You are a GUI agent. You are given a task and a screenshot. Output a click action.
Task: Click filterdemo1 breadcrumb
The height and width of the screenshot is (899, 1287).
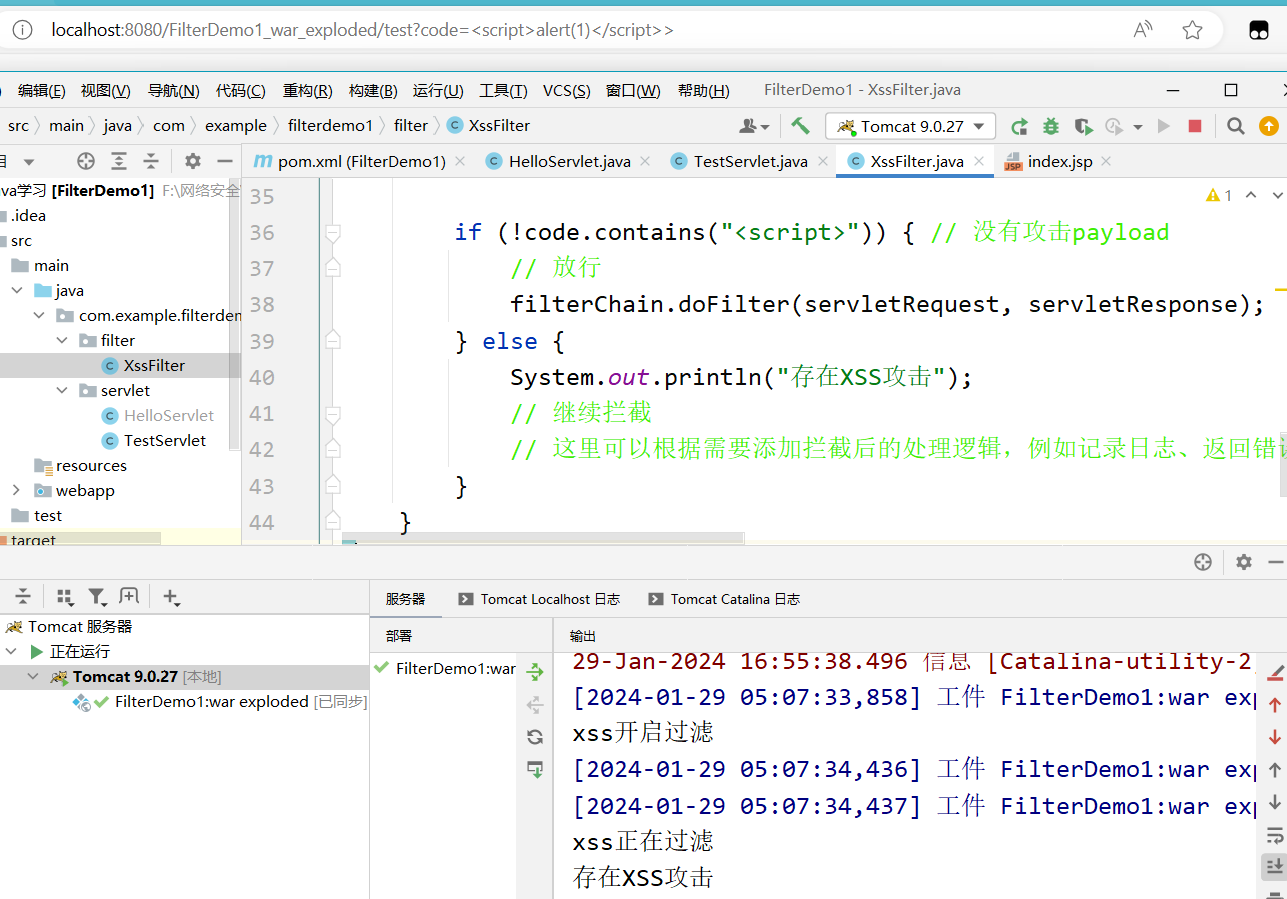point(330,126)
